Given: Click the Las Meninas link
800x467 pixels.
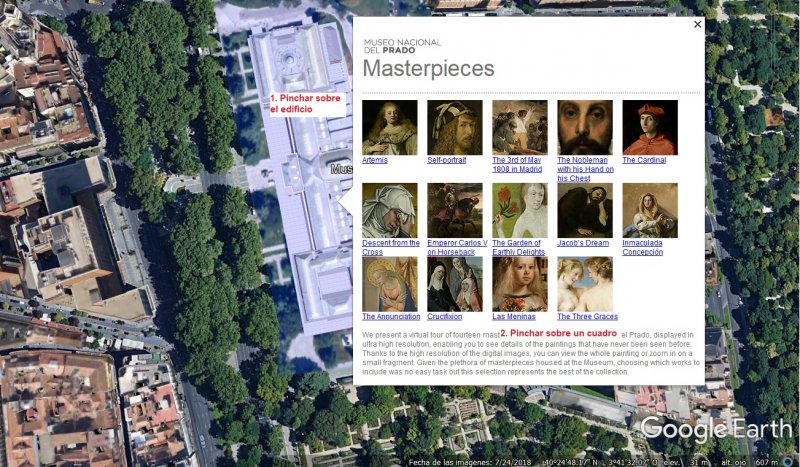Looking at the screenshot, I should tap(514, 316).
